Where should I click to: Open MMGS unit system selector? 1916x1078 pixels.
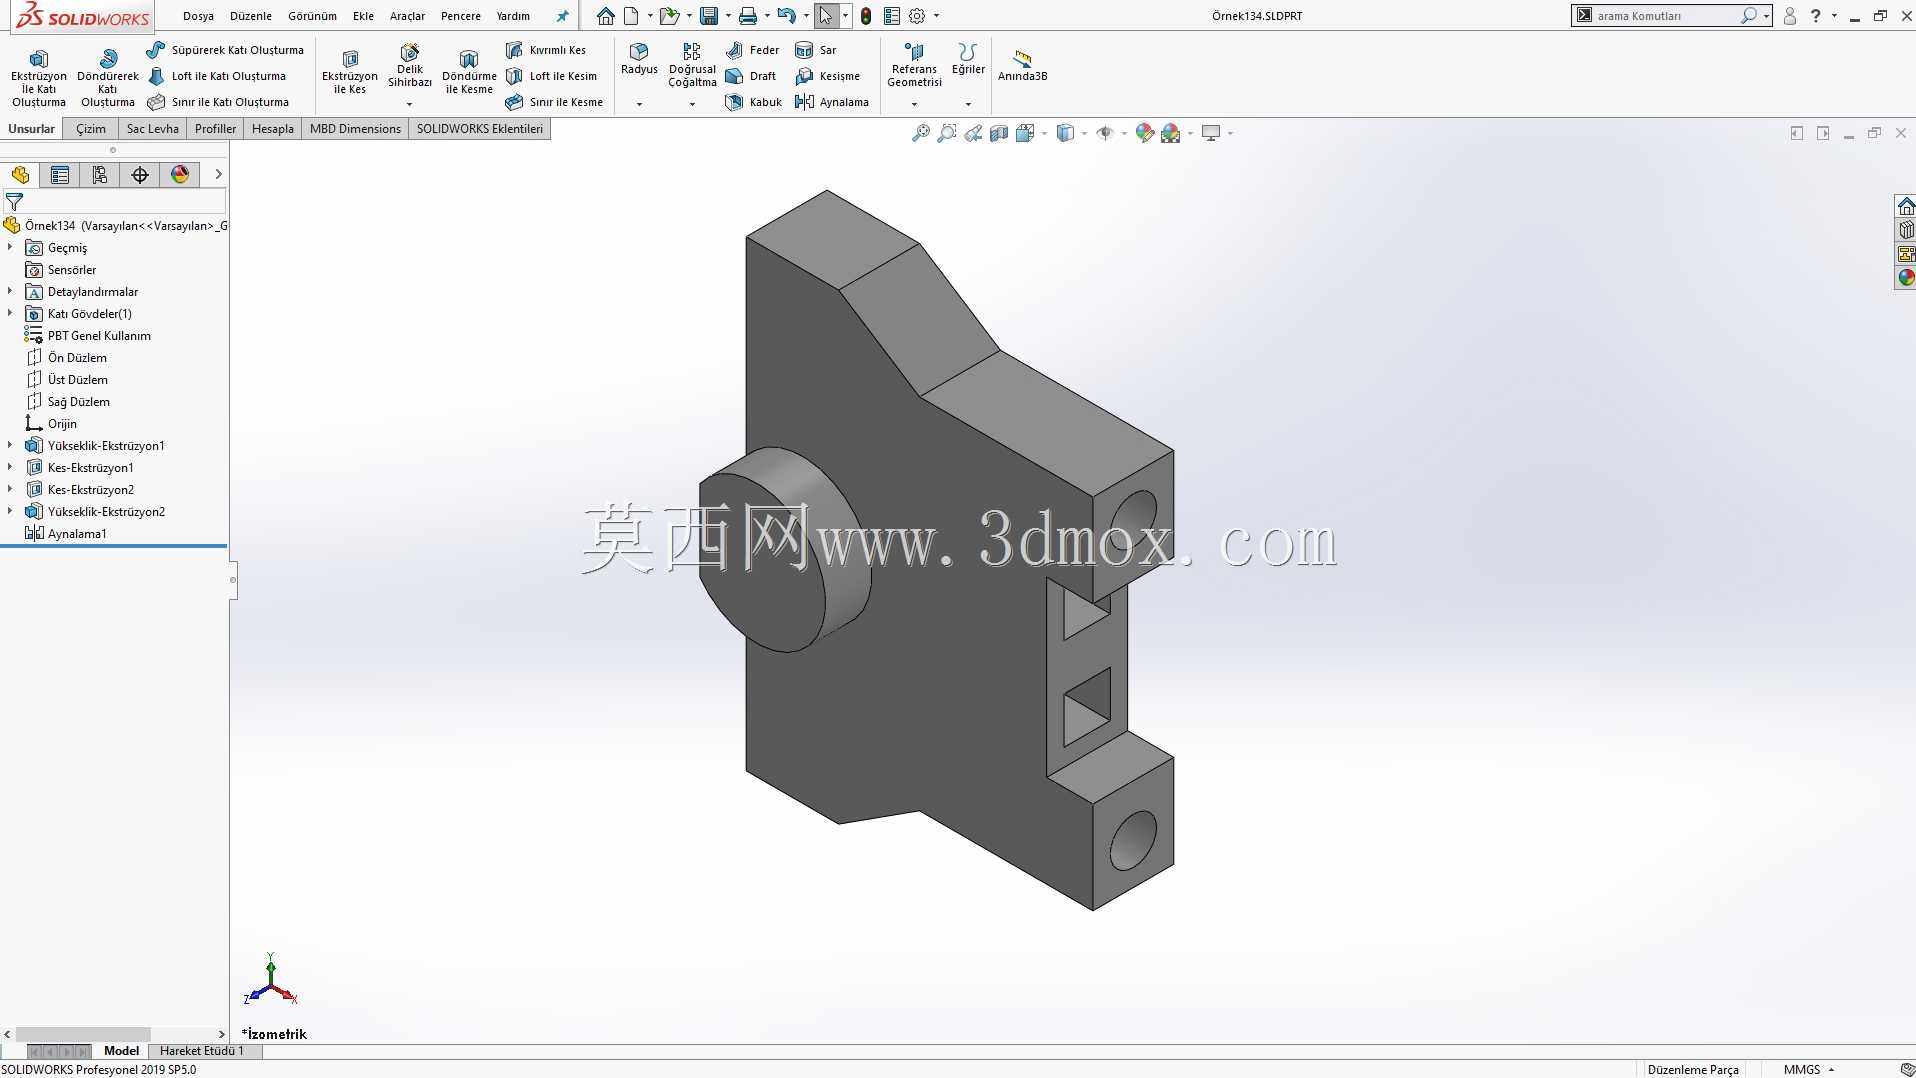coord(1808,1070)
